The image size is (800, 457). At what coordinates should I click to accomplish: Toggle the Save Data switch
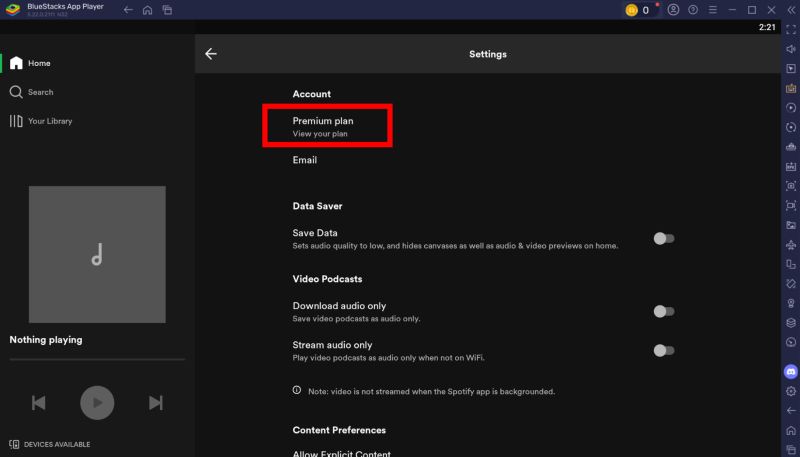pos(664,238)
